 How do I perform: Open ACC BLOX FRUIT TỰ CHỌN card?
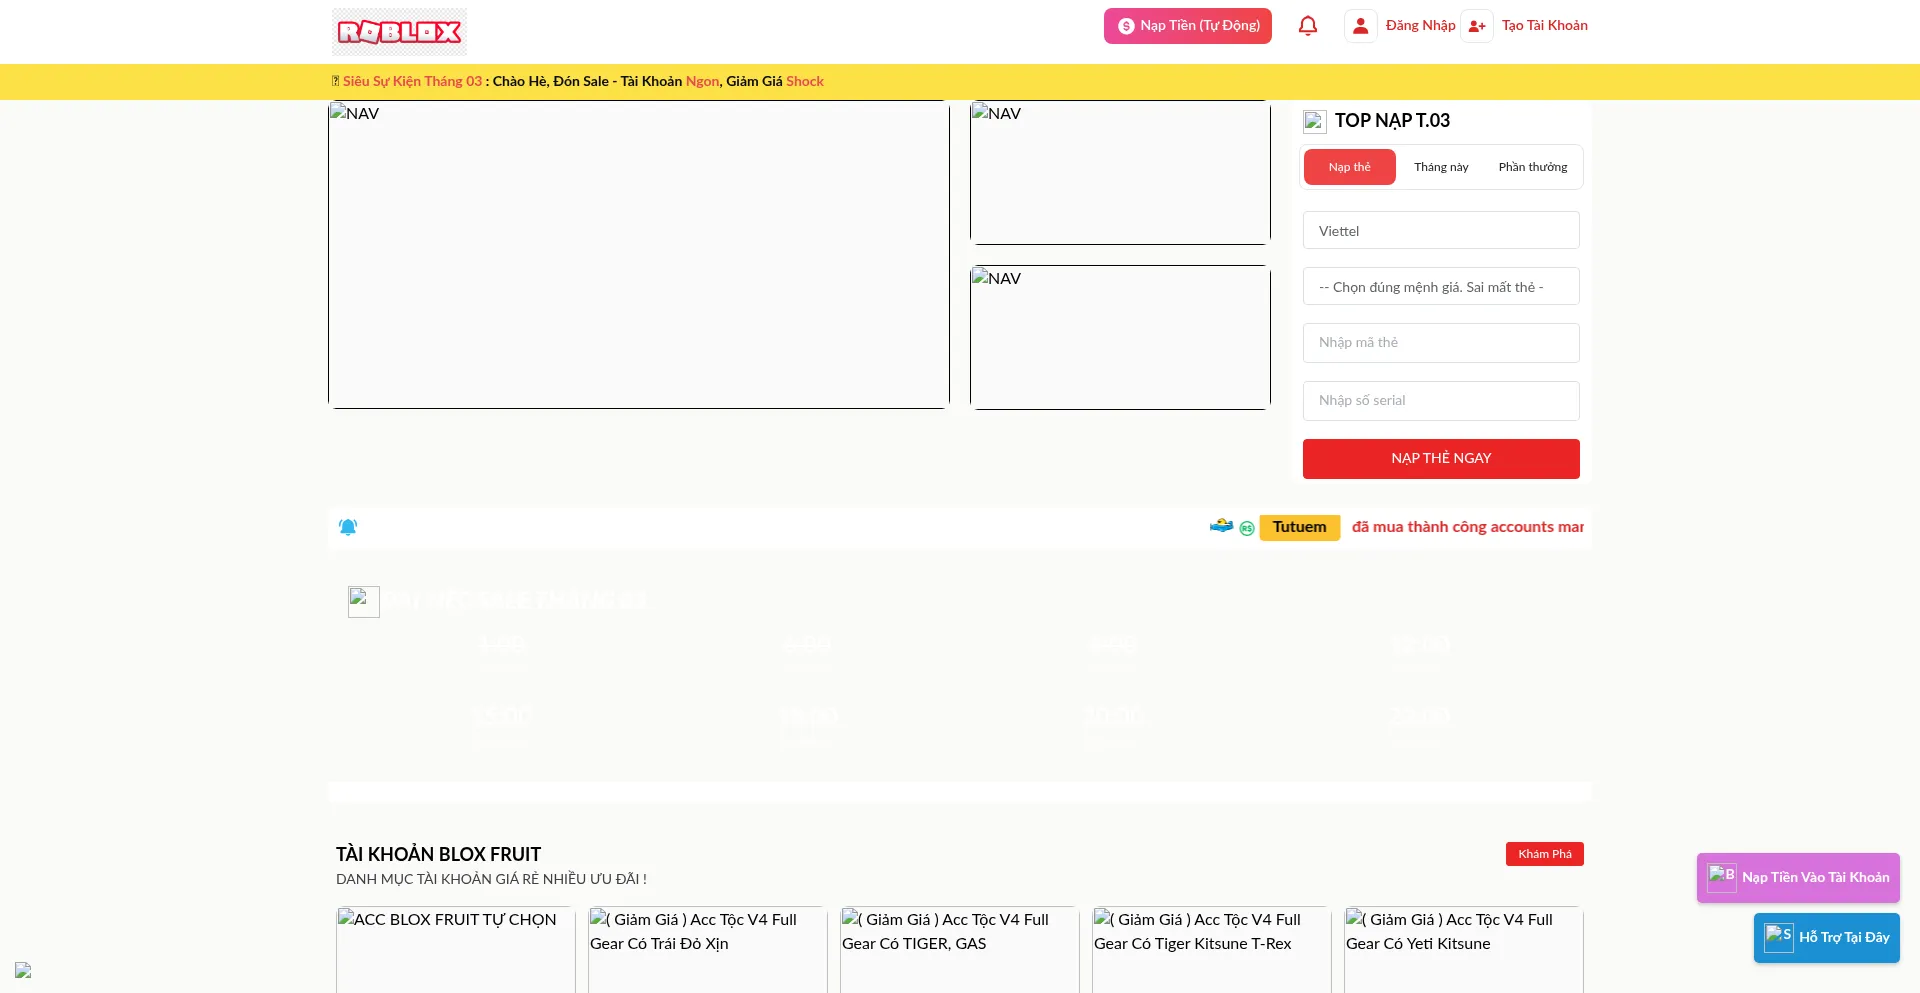456,950
